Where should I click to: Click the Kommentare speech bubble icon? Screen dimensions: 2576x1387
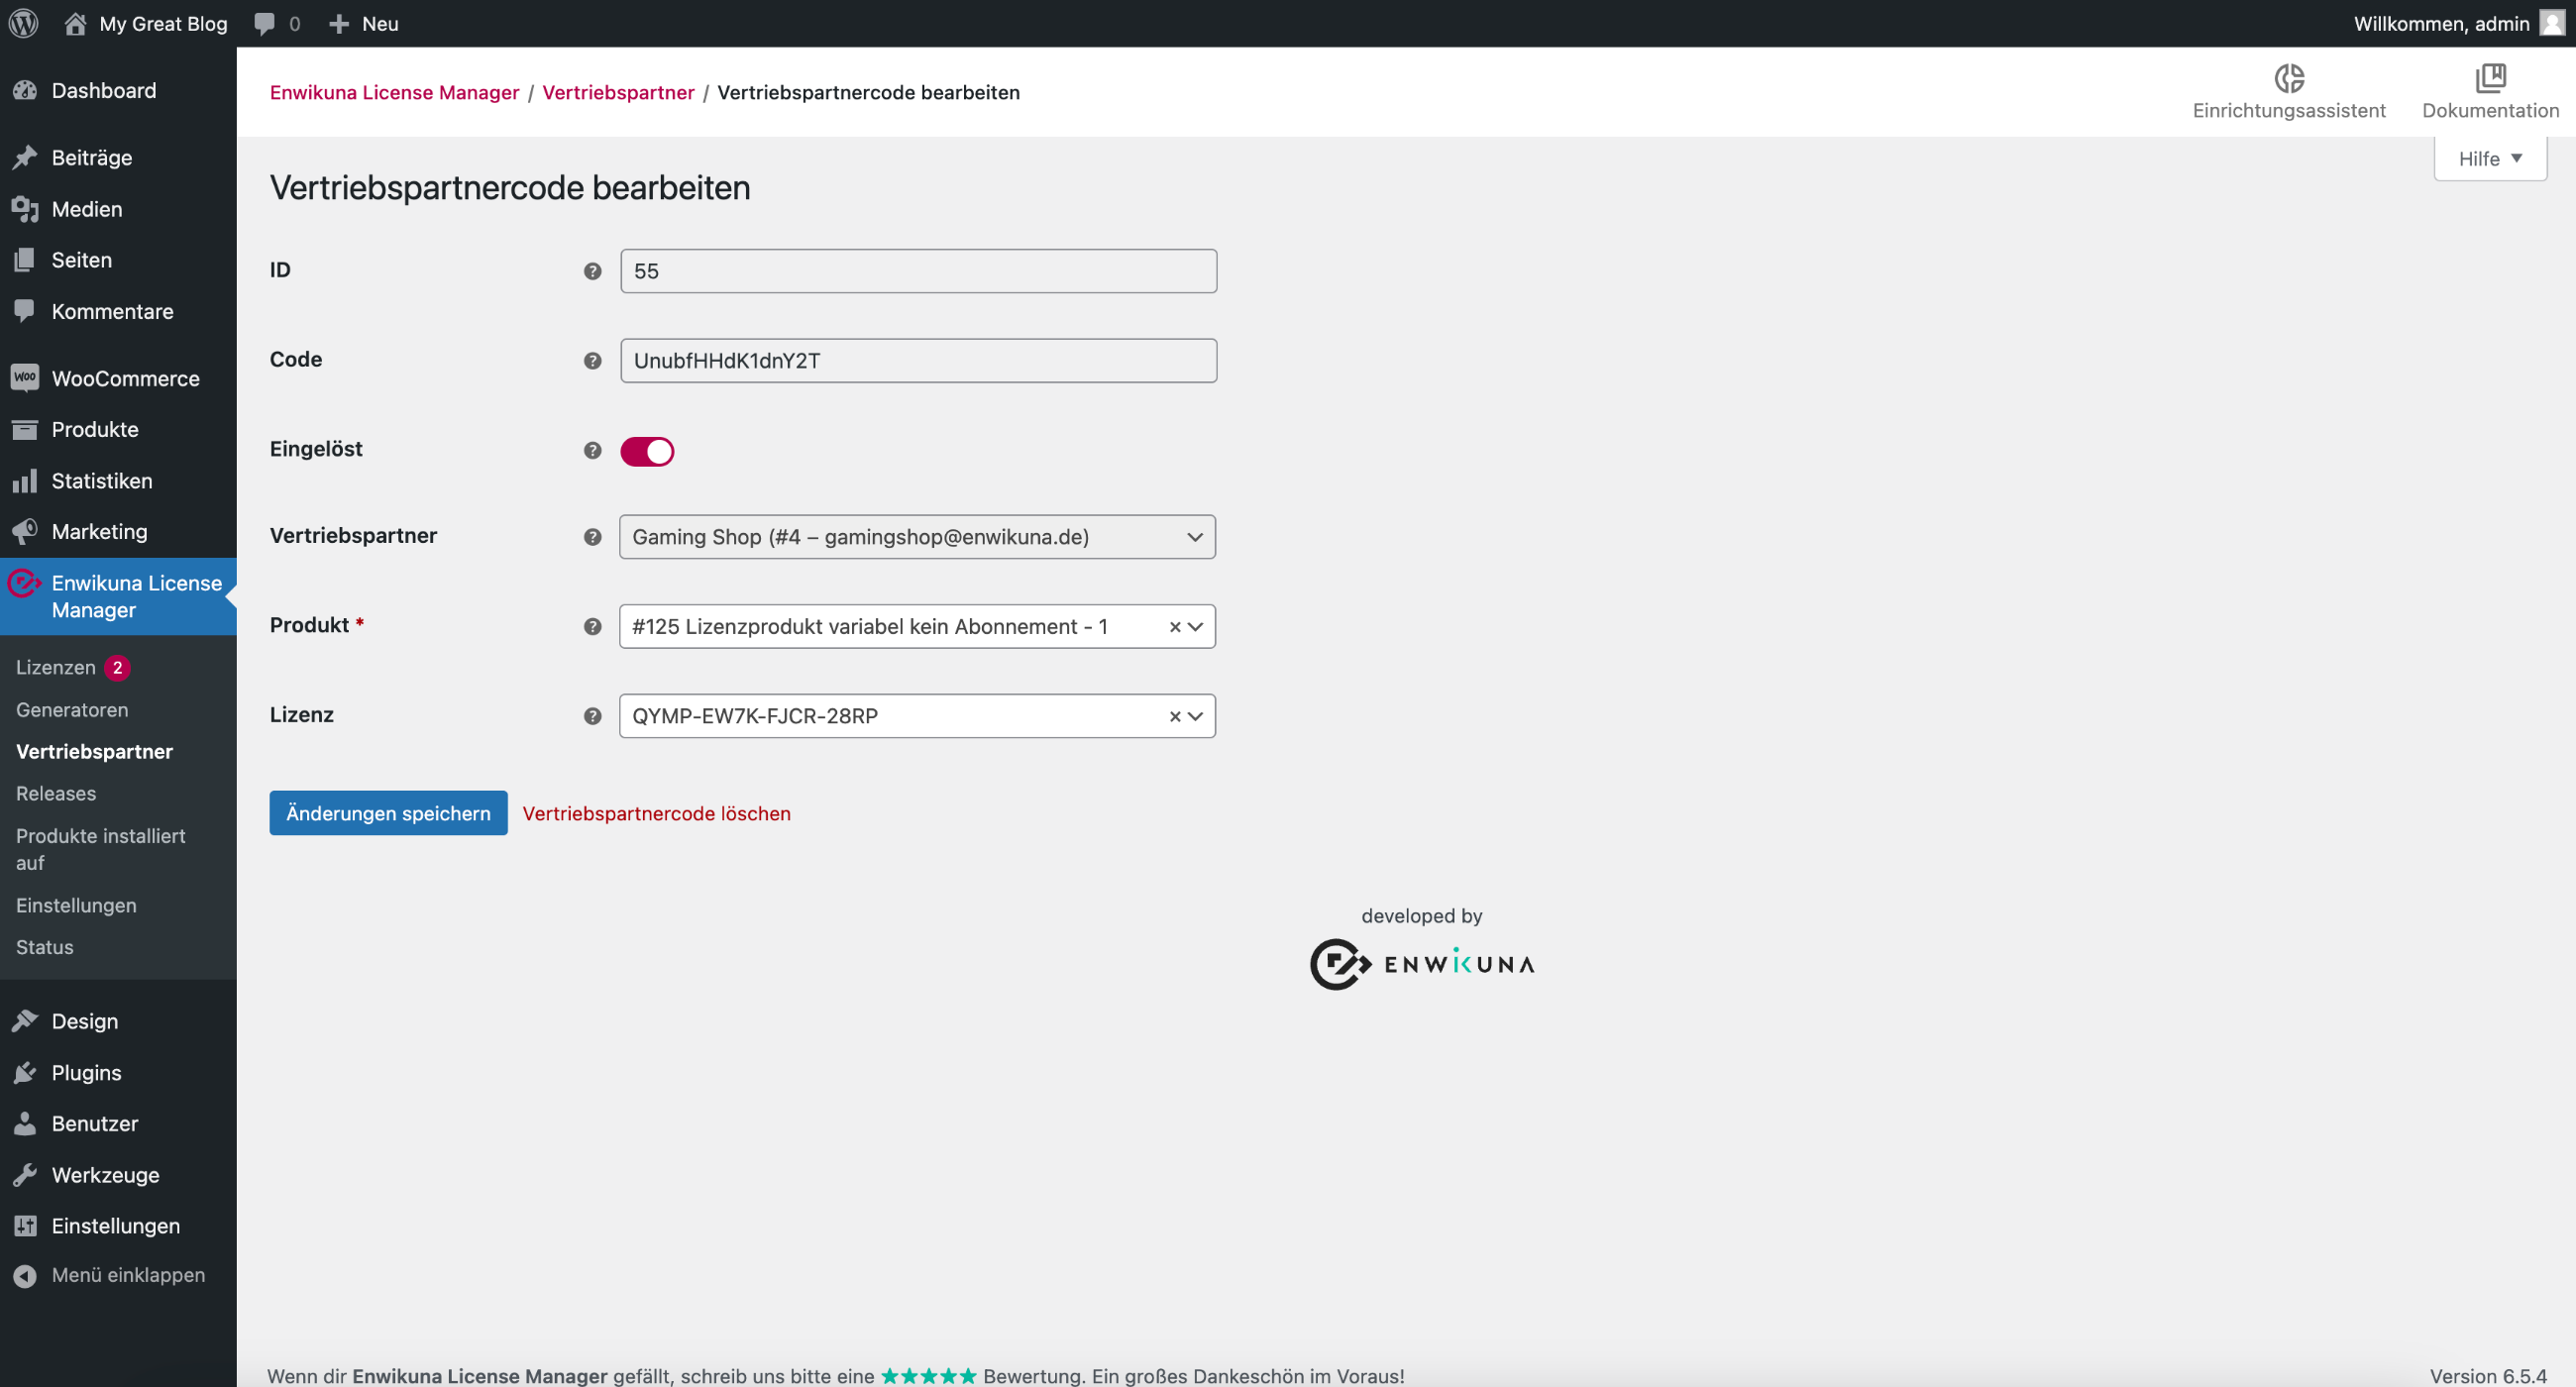(x=25, y=311)
